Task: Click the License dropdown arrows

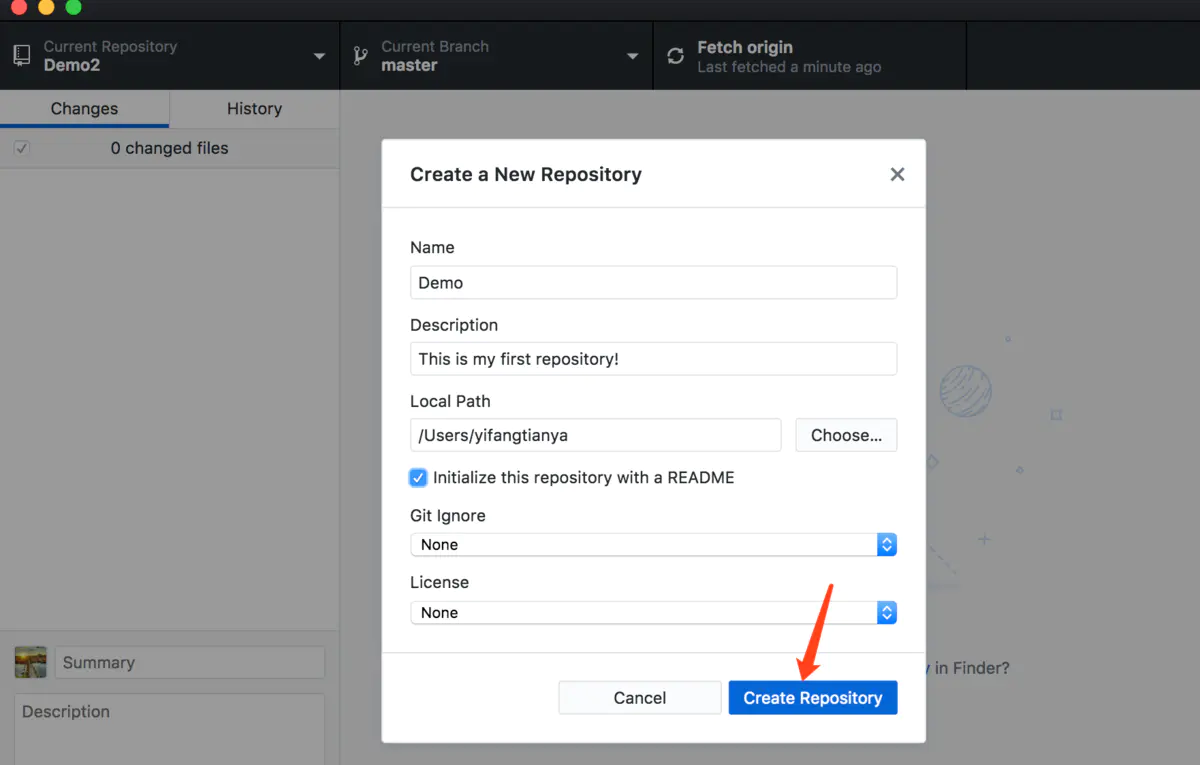Action: [x=886, y=612]
